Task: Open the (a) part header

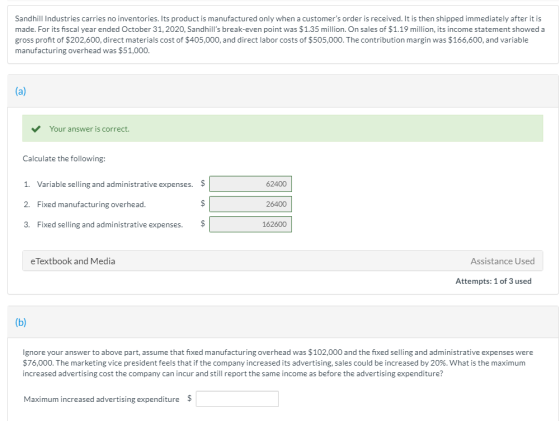Action: [20, 91]
